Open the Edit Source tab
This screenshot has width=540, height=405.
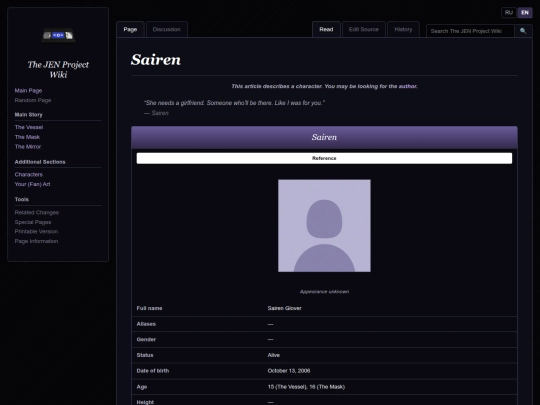(x=364, y=30)
